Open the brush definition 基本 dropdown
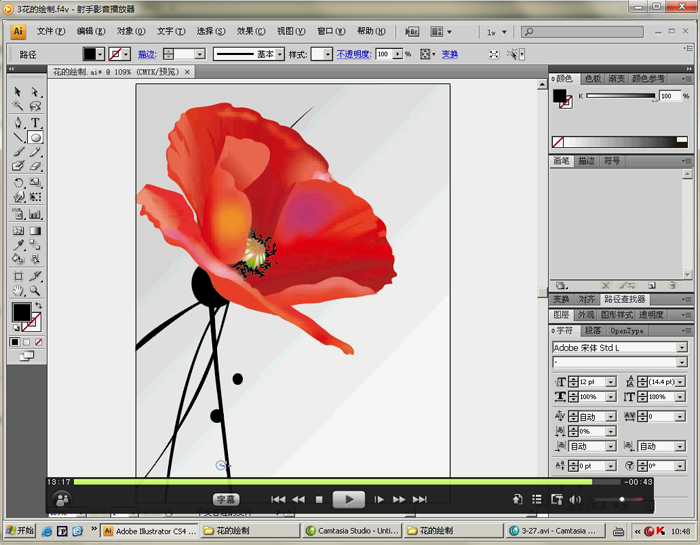700x545 pixels. point(280,54)
